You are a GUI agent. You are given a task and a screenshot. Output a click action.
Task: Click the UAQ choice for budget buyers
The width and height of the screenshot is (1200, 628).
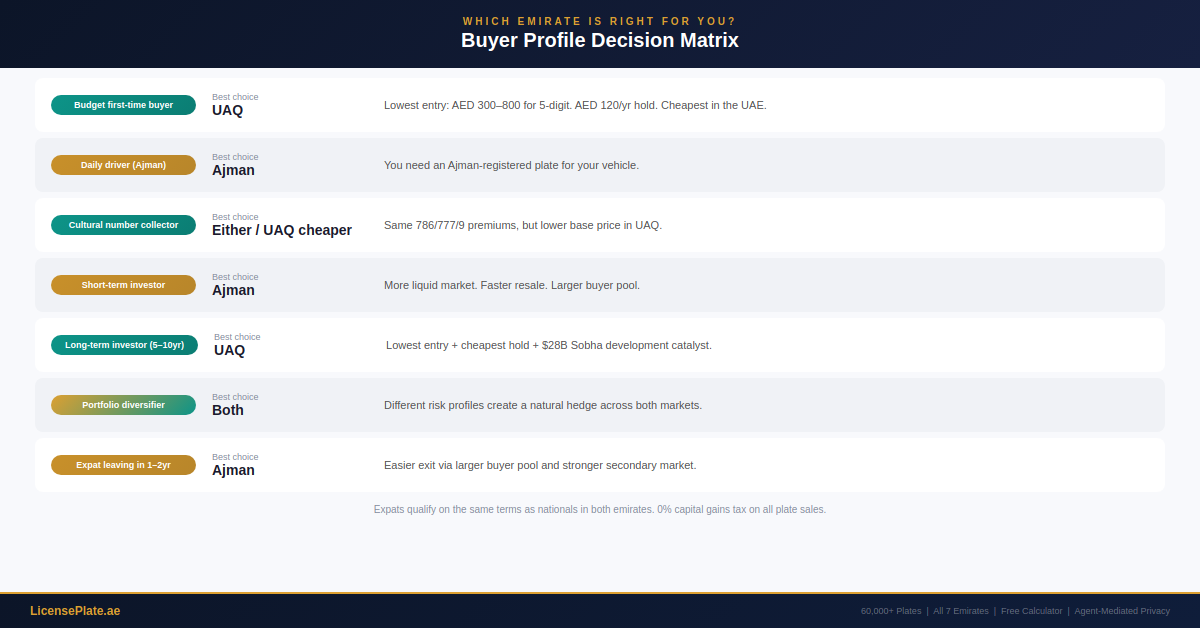point(227,110)
